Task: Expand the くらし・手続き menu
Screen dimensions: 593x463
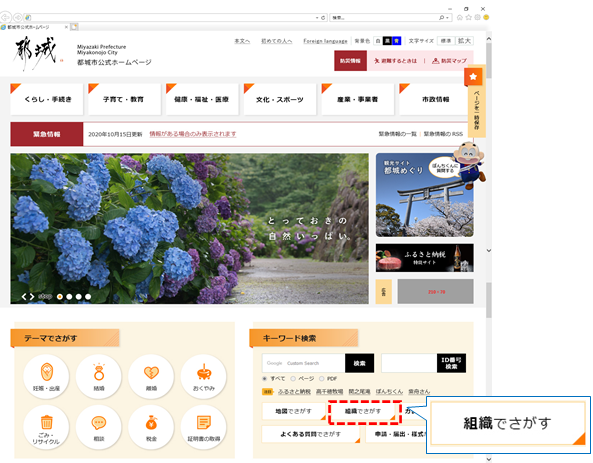Action: point(47,99)
